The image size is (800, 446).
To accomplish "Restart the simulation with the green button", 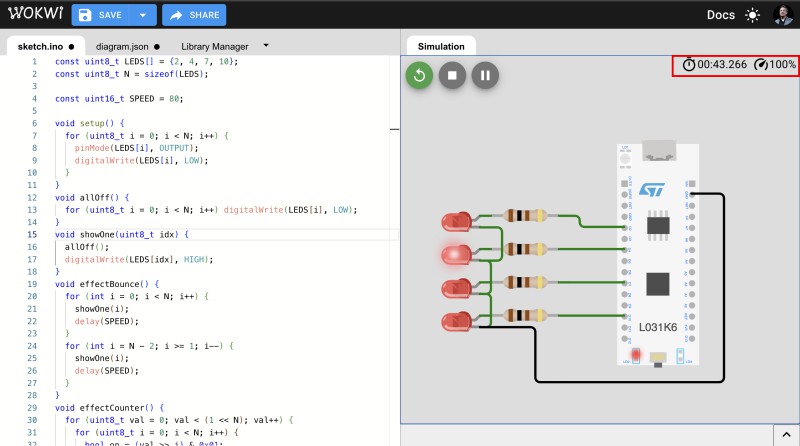I will (x=419, y=76).
